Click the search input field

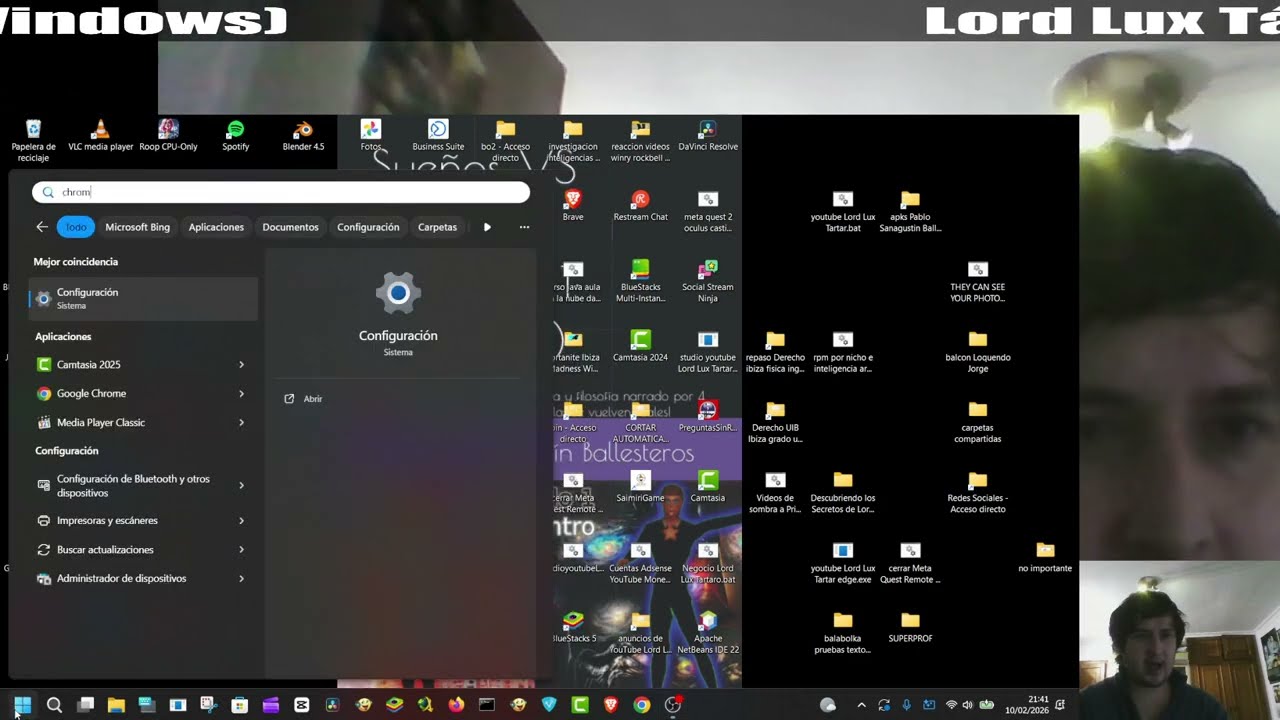point(281,192)
